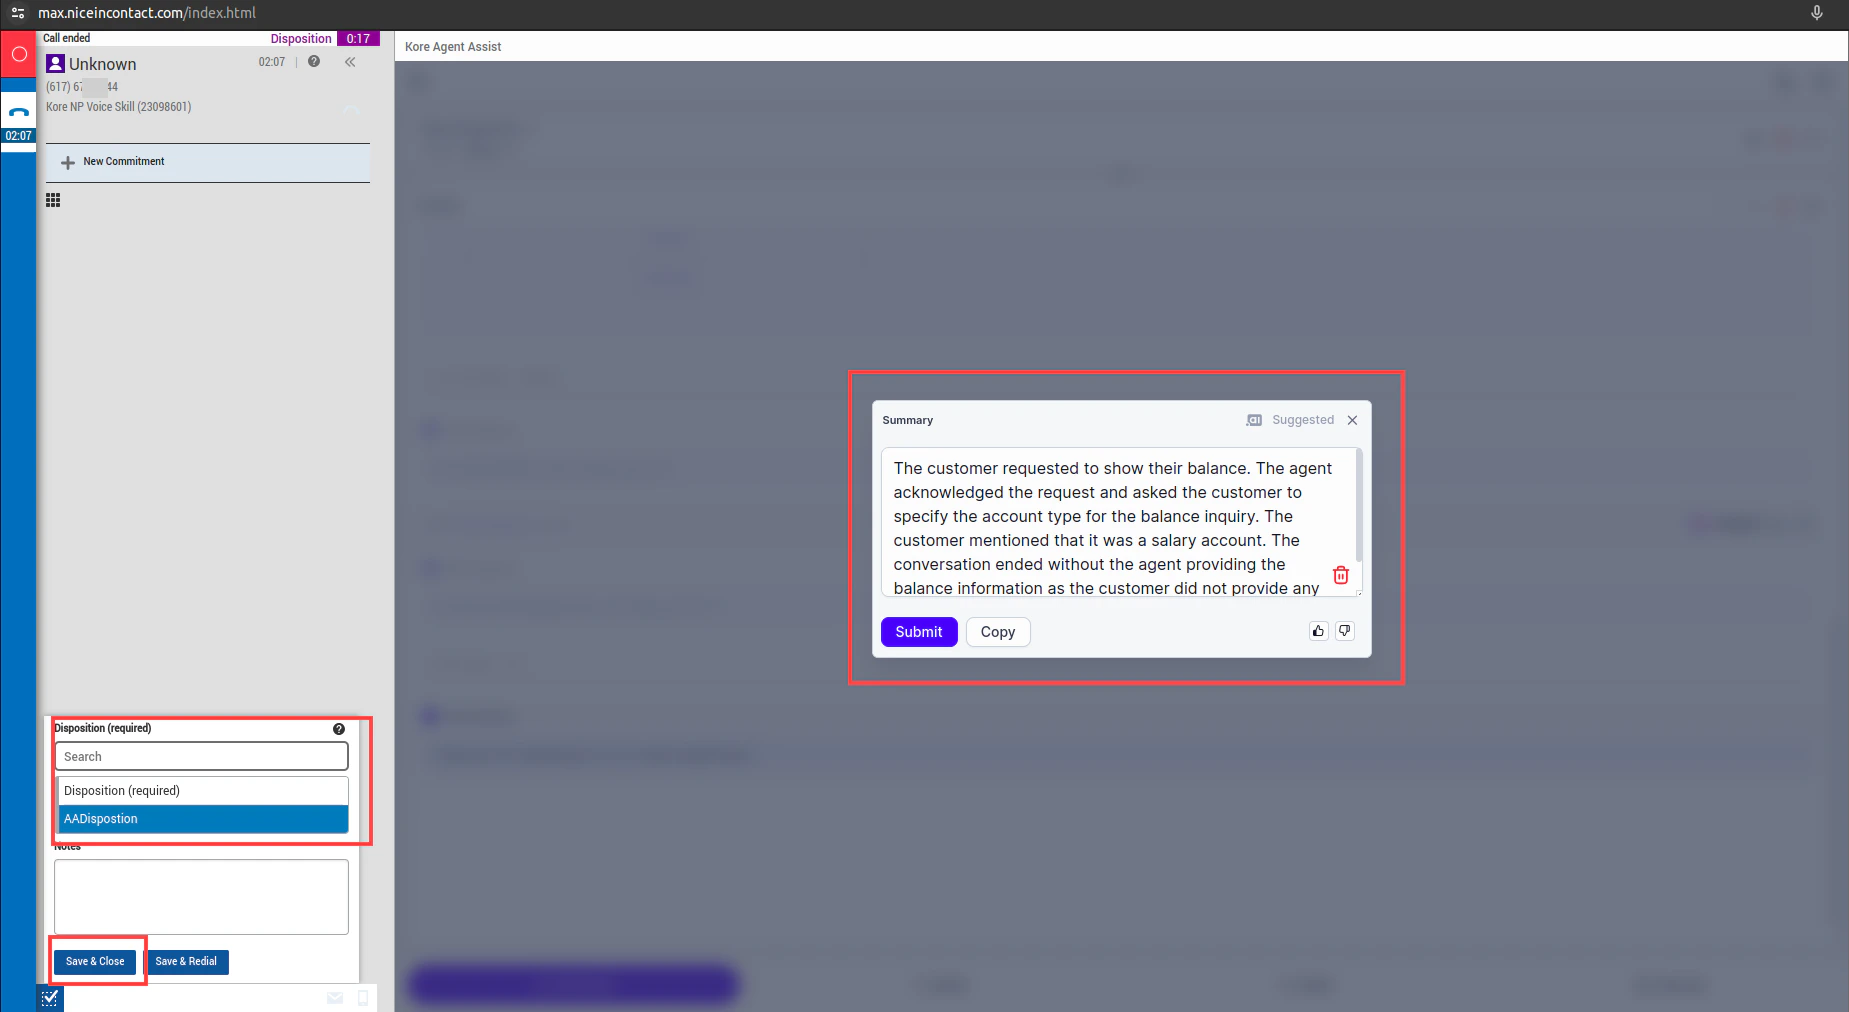Image resolution: width=1849 pixels, height=1012 pixels.
Task: Click the mail envelope icon
Action: coord(335,998)
